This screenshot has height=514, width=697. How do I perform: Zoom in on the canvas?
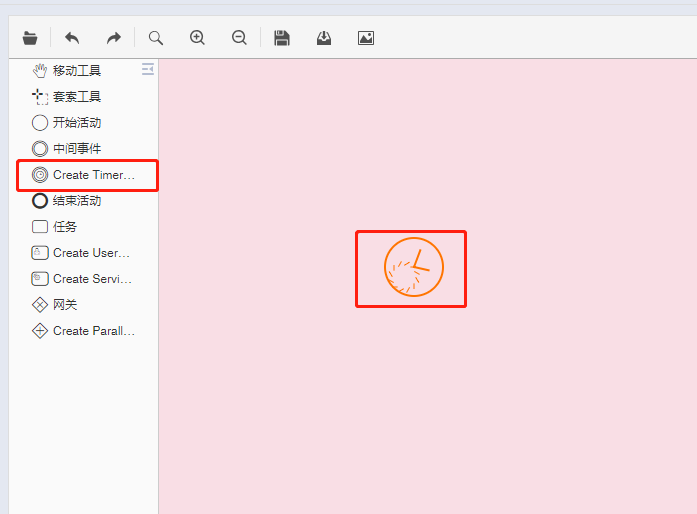click(197, 38)
